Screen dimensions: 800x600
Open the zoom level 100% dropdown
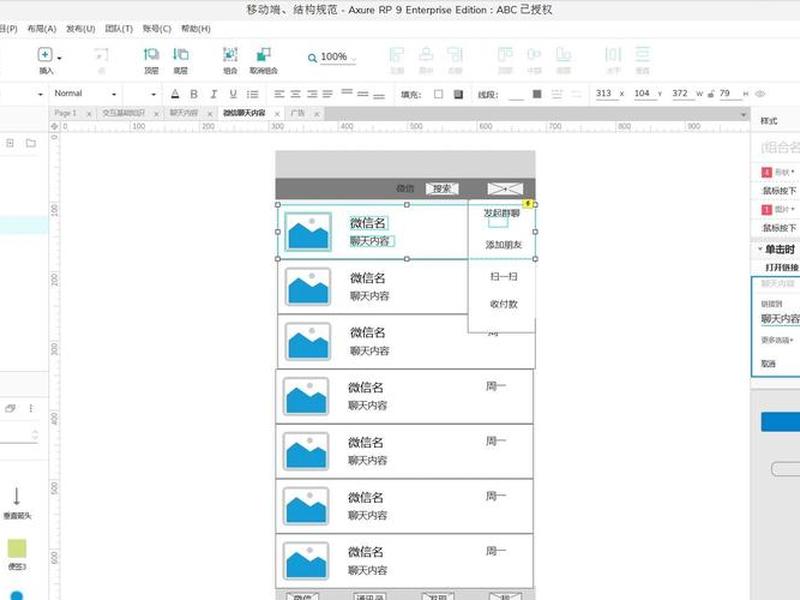point(337,57)
